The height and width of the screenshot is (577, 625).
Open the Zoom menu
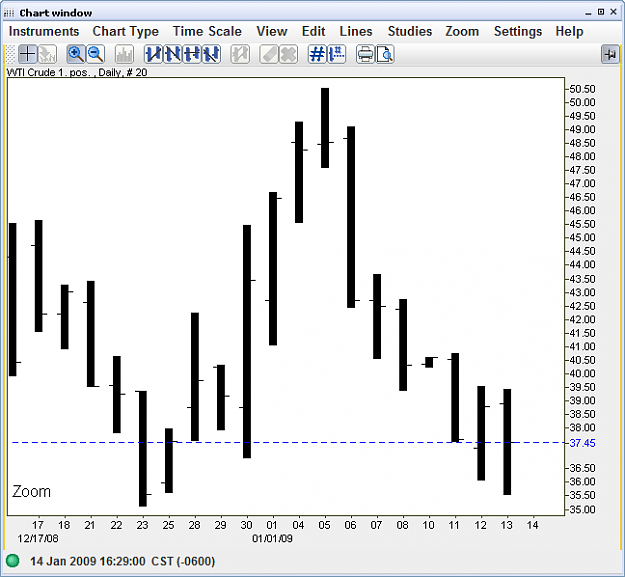coord(462,31)
